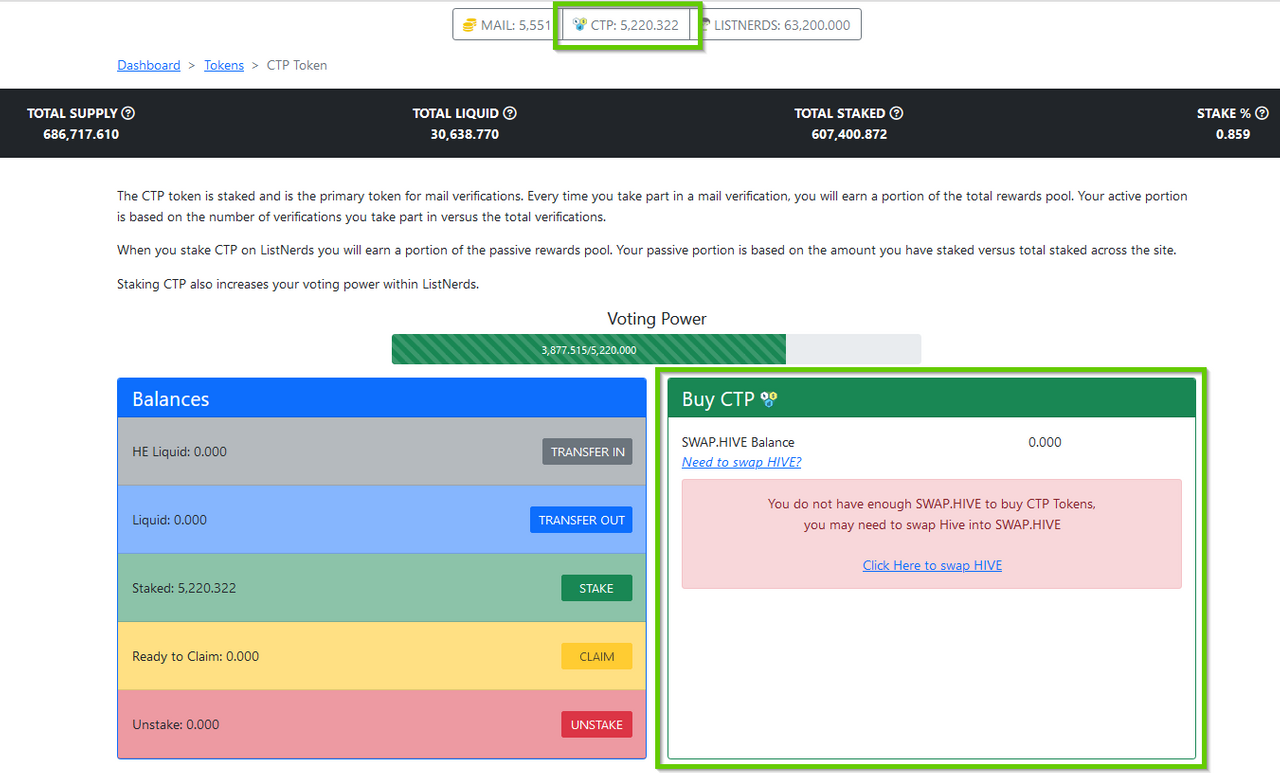Viewport: 1280px width, 773px height.
Task: Select the 'Staked: 5,220.322' text
Action: 184,588
